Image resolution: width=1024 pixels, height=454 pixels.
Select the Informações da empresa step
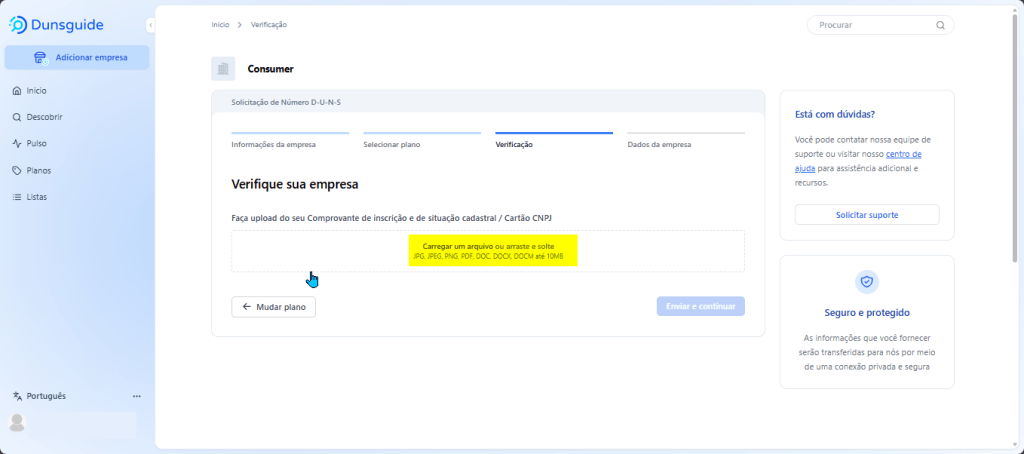pos(273,144)
